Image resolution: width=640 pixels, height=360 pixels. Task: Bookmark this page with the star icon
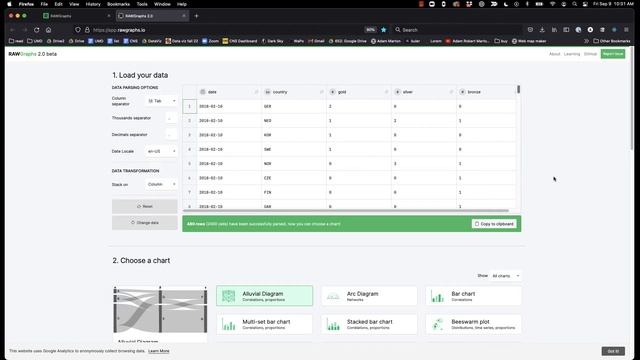pos(384,30)
